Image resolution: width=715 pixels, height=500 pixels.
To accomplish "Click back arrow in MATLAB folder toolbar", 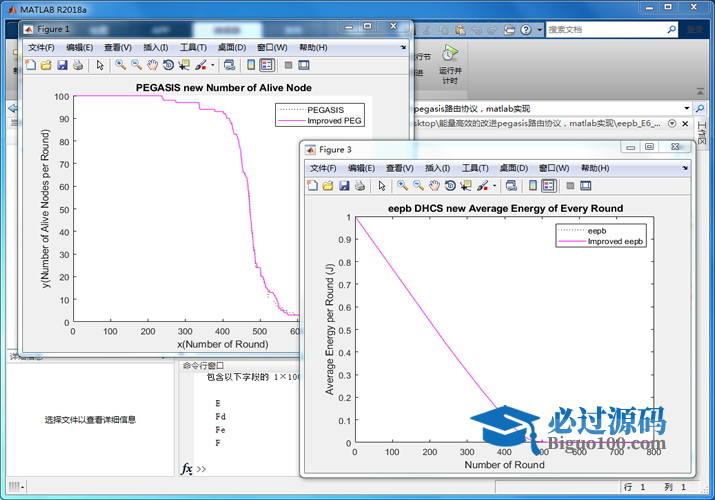I will [13, 108].
